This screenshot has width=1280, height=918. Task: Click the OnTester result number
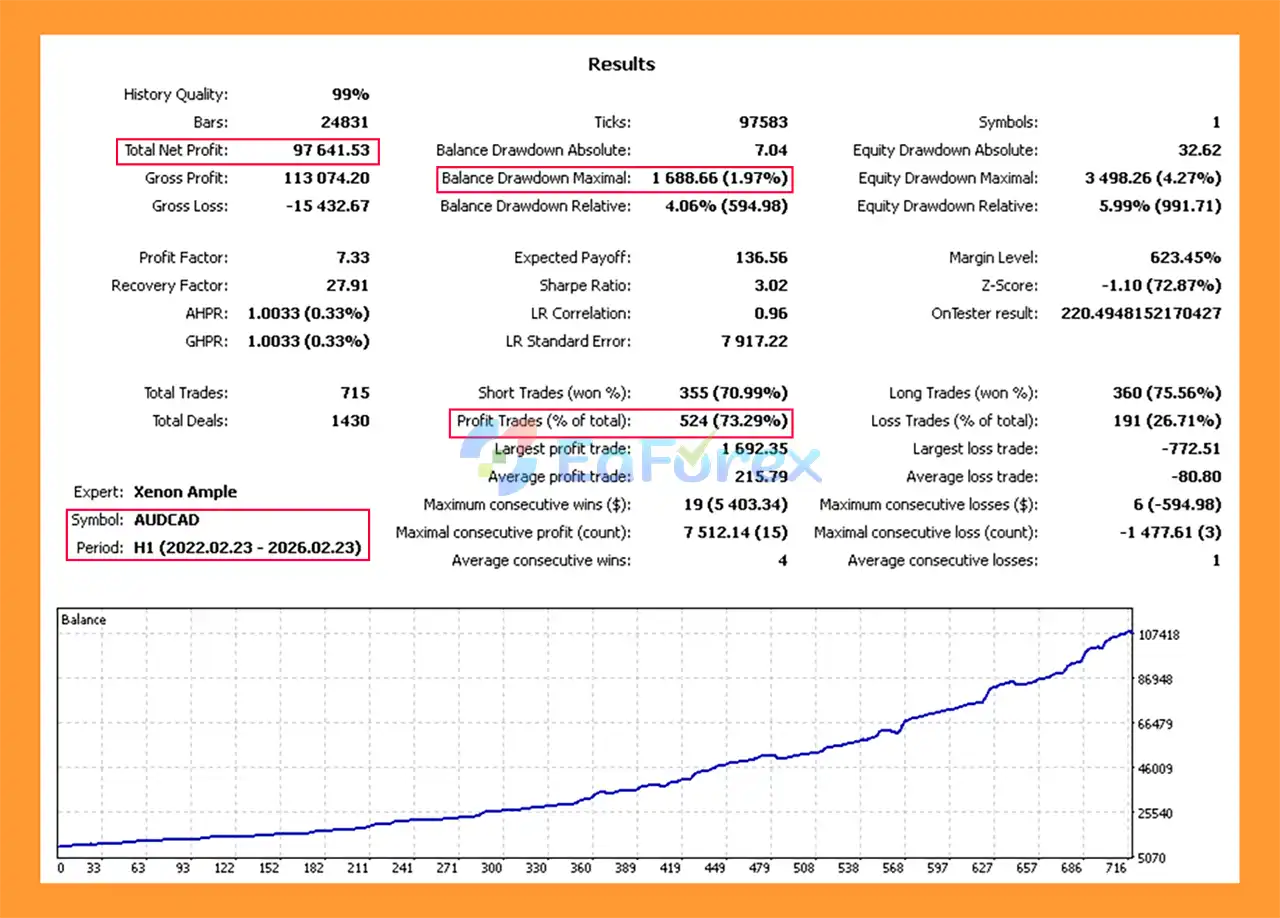coord(1140,314)
